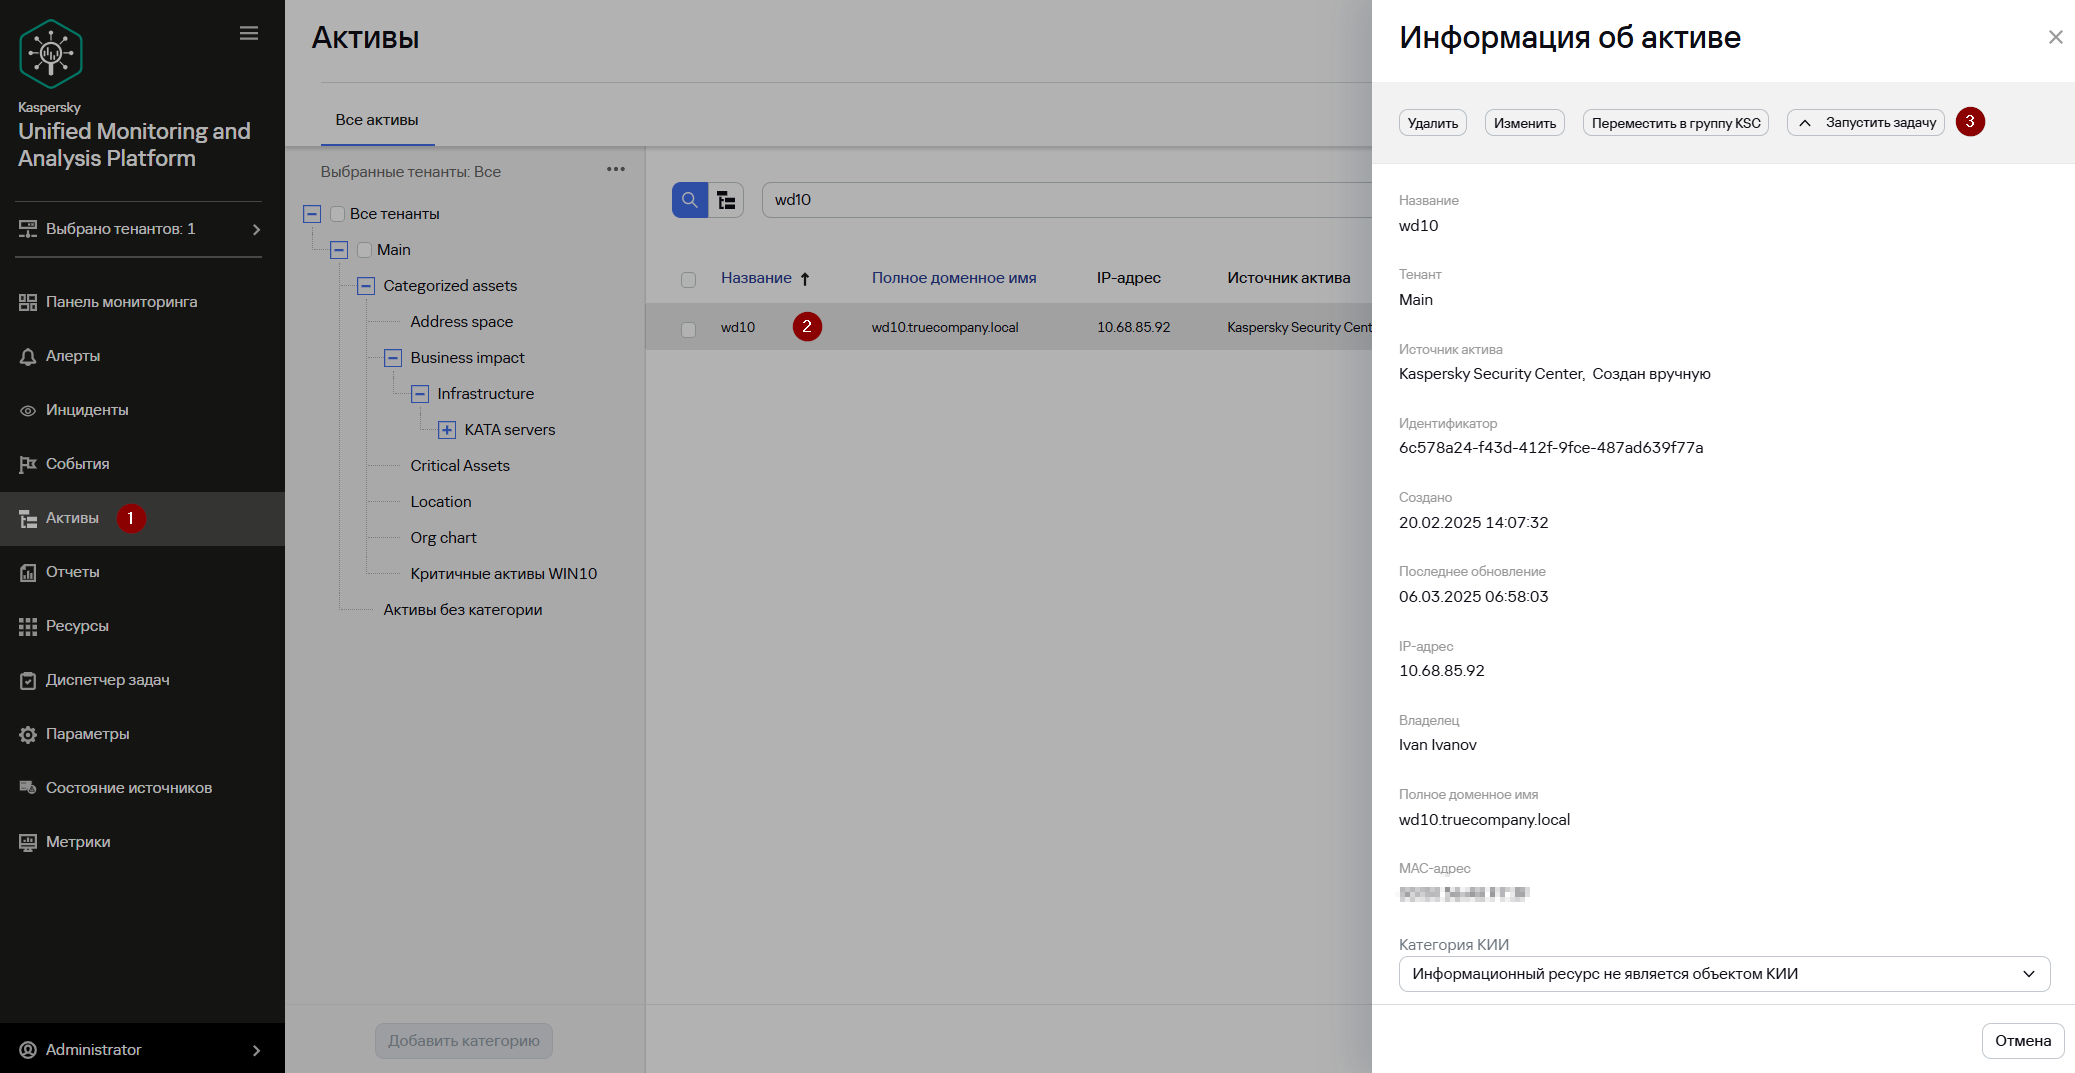Click the Kaspersky hexagon logo
2075x1073 pixels.
(x=51, y=54)
